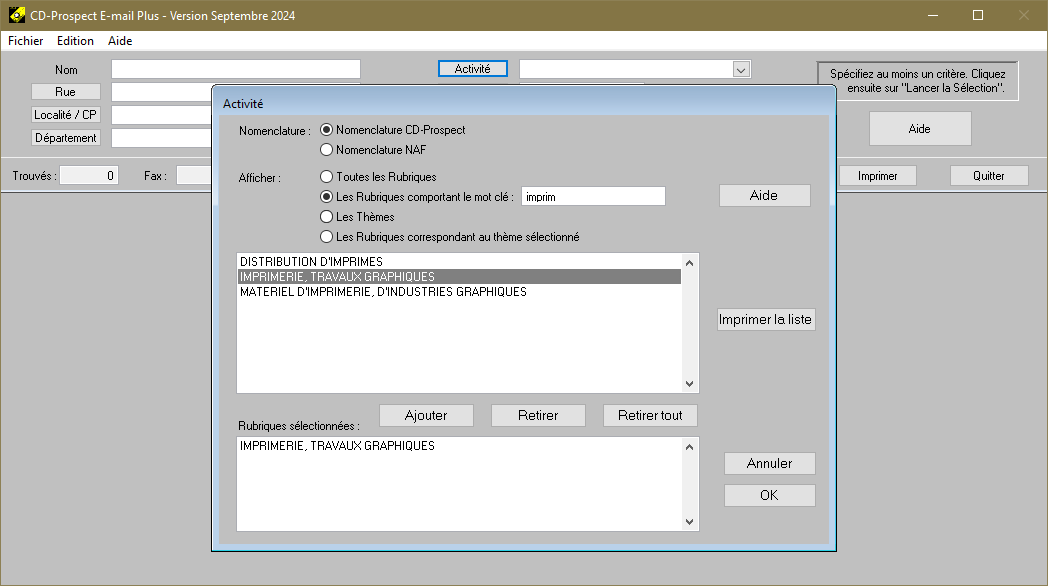Open the Edition menu
Image resolution: width=1048 pixels, height=586 pixels.
point(75,41)
